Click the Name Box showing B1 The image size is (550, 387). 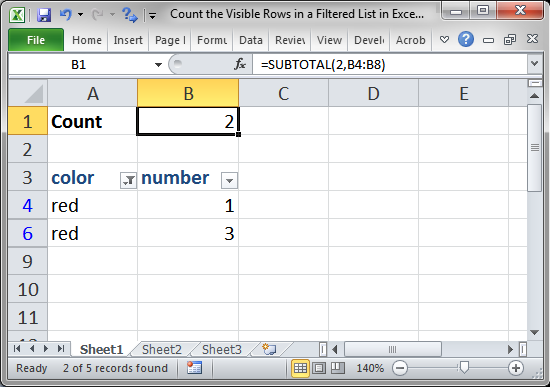point(79,65)
